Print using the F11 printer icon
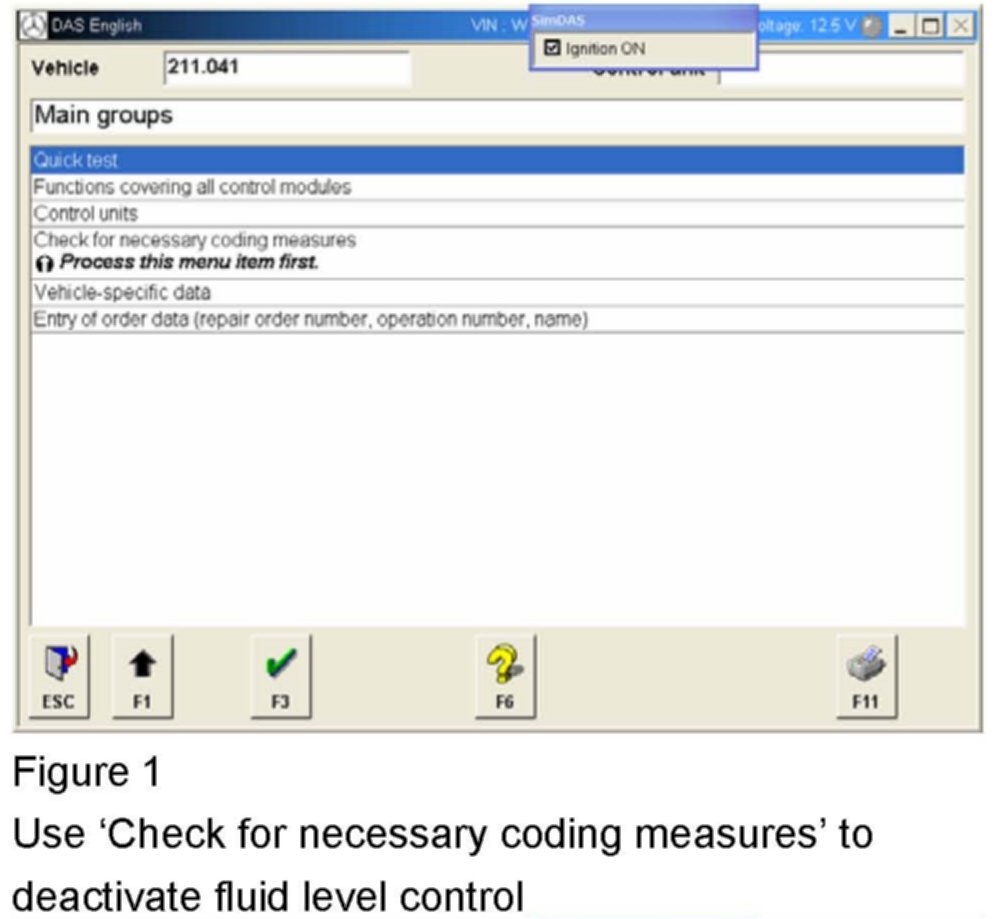The height and width of the screenshot is (919, 1003). [865, 675]
